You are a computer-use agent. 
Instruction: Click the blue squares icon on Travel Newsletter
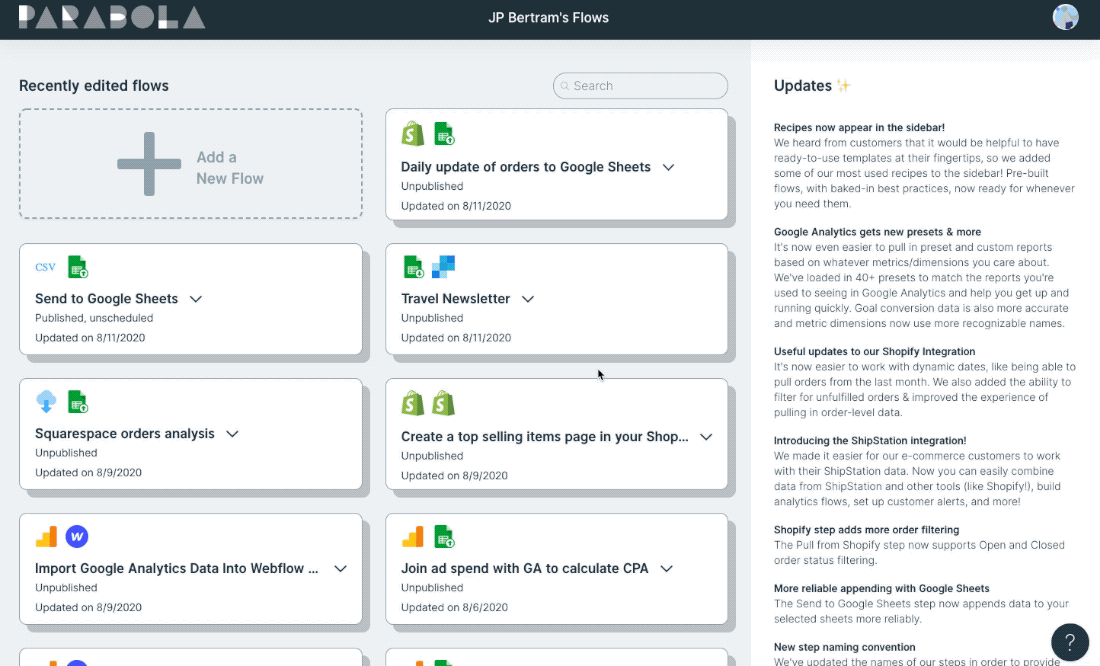(x=443, y=267)
